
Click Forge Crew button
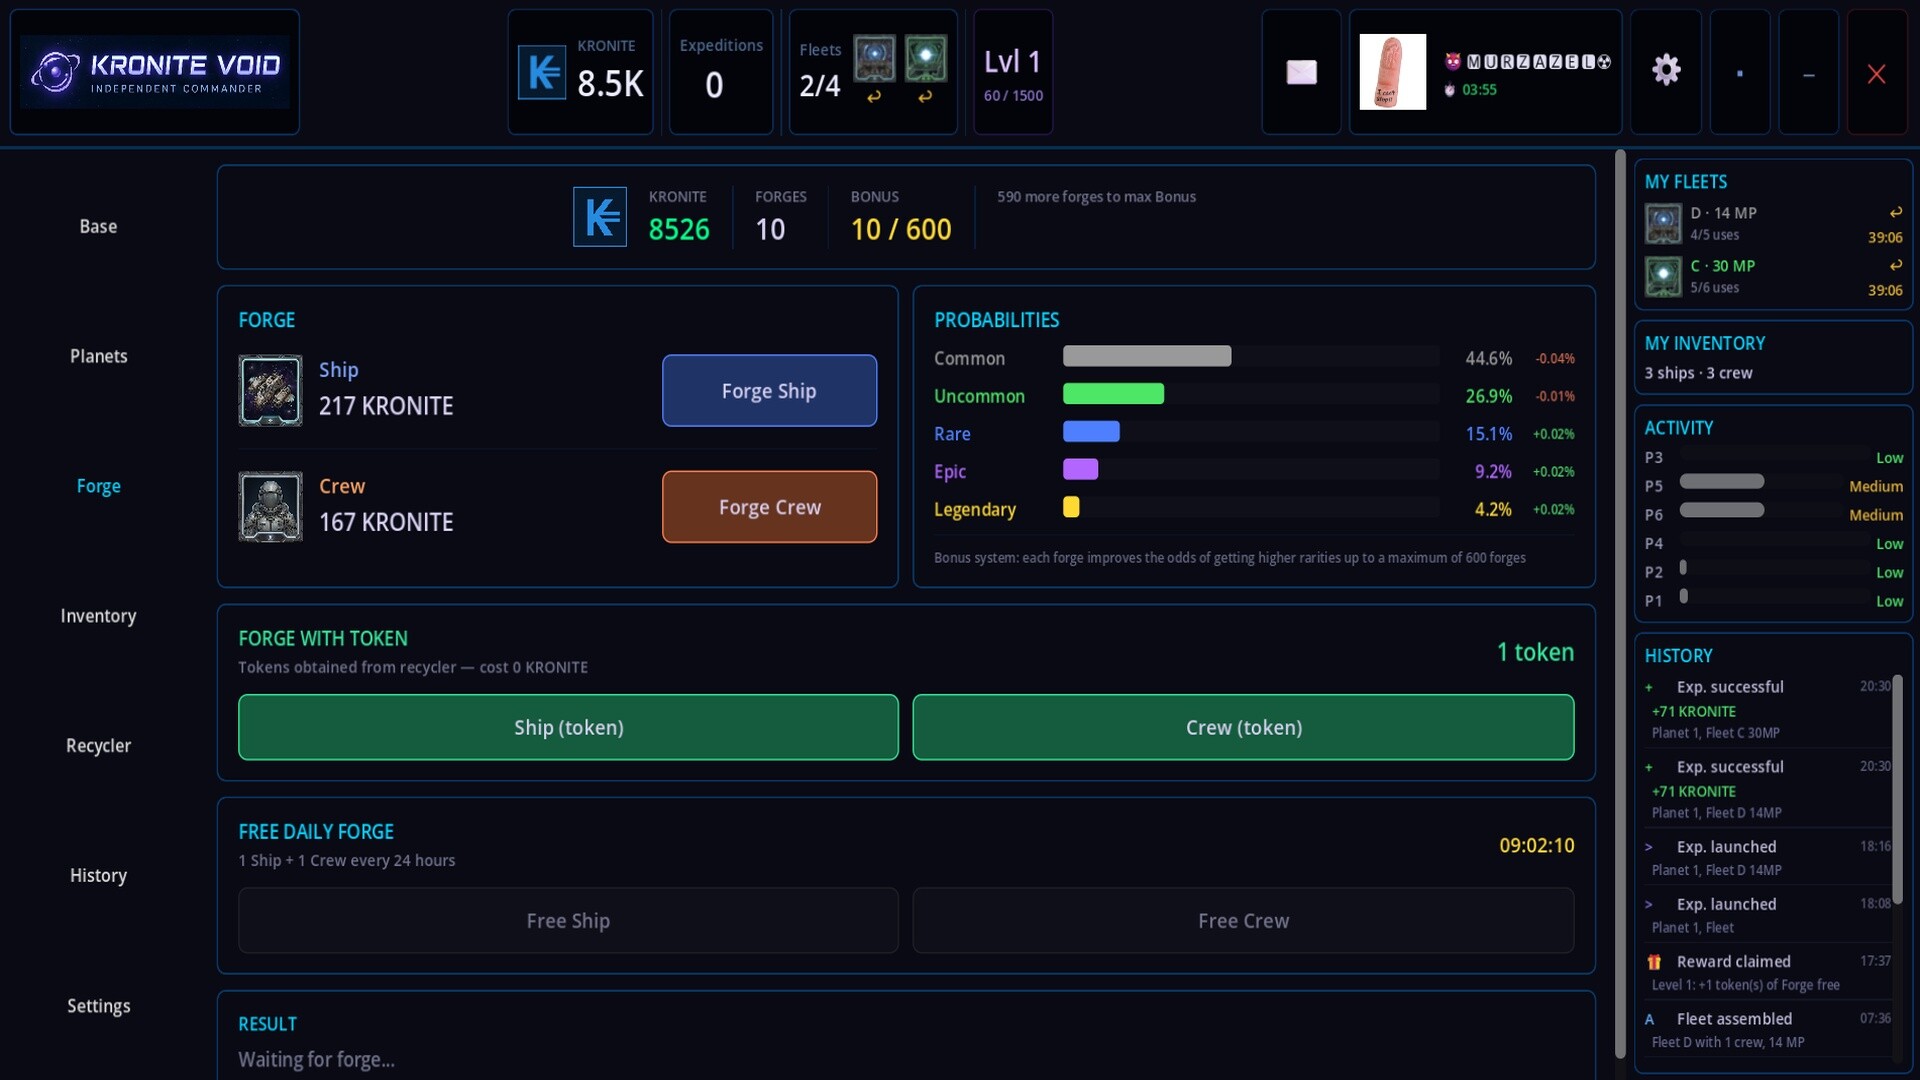click(769, 507)
